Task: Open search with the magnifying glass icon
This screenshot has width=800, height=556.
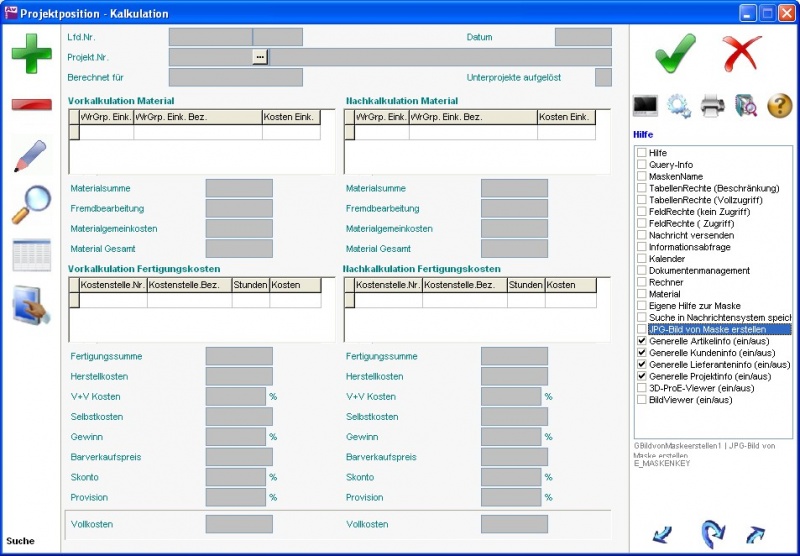Action: tap(31, 204)
